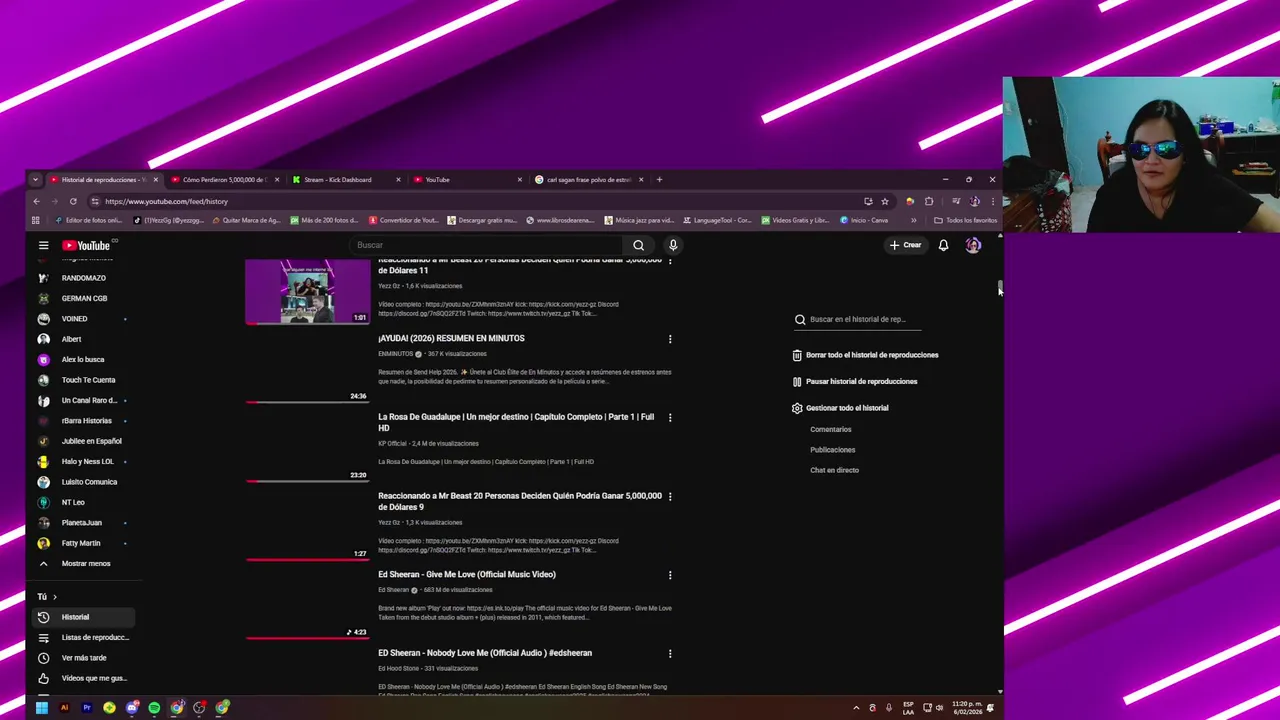Search within watch history field

pyautogui.click(x=857, y=320)
